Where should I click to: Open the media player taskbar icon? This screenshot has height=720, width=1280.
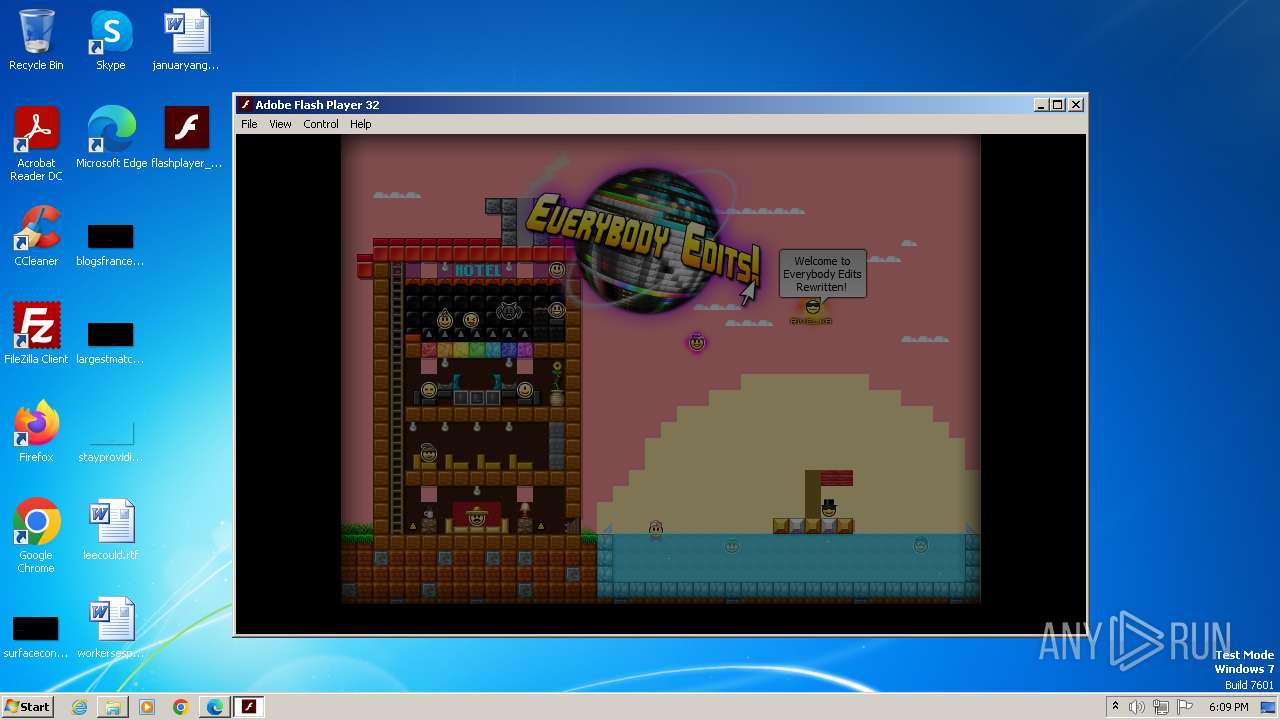point(147,707)
